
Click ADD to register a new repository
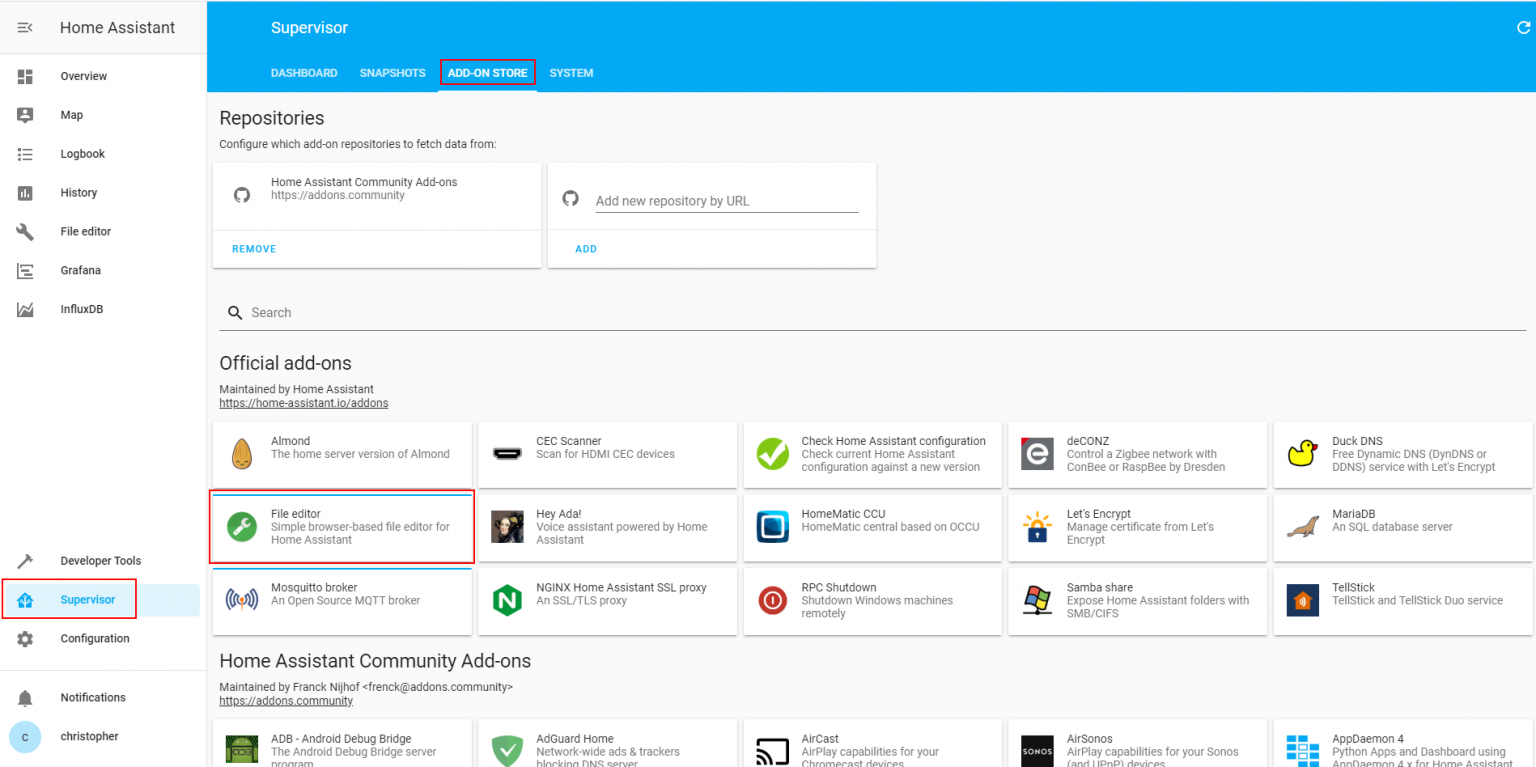pyautogui.click(x=586, y=248)
